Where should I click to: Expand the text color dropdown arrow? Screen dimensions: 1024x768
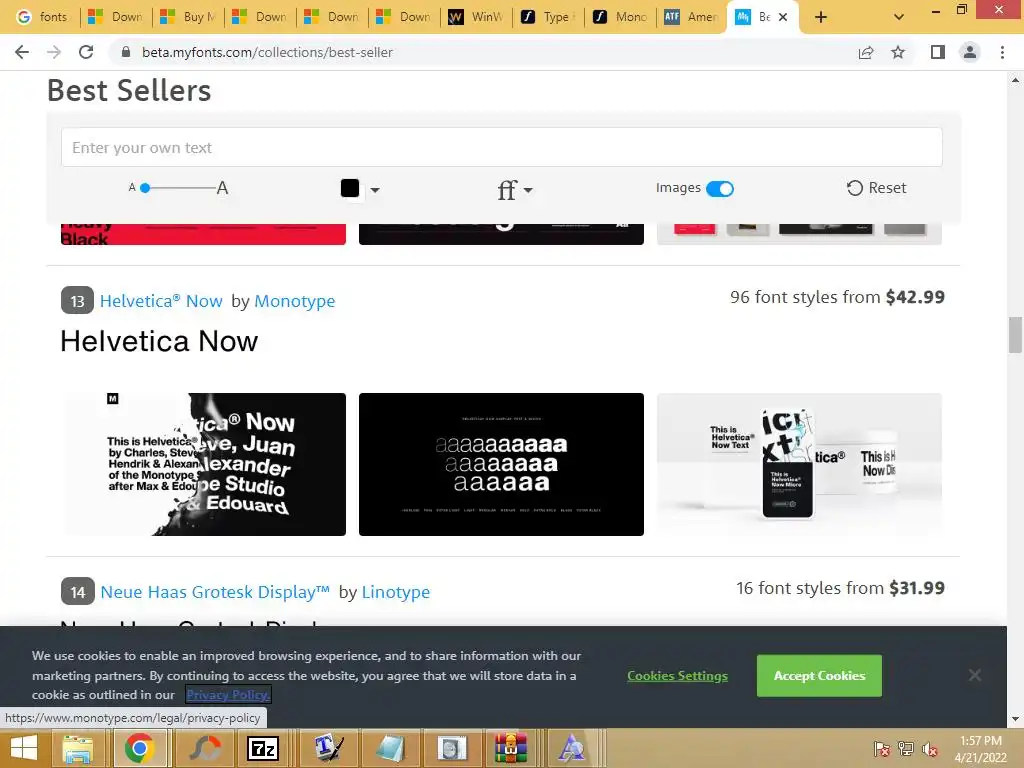point(375,190)
